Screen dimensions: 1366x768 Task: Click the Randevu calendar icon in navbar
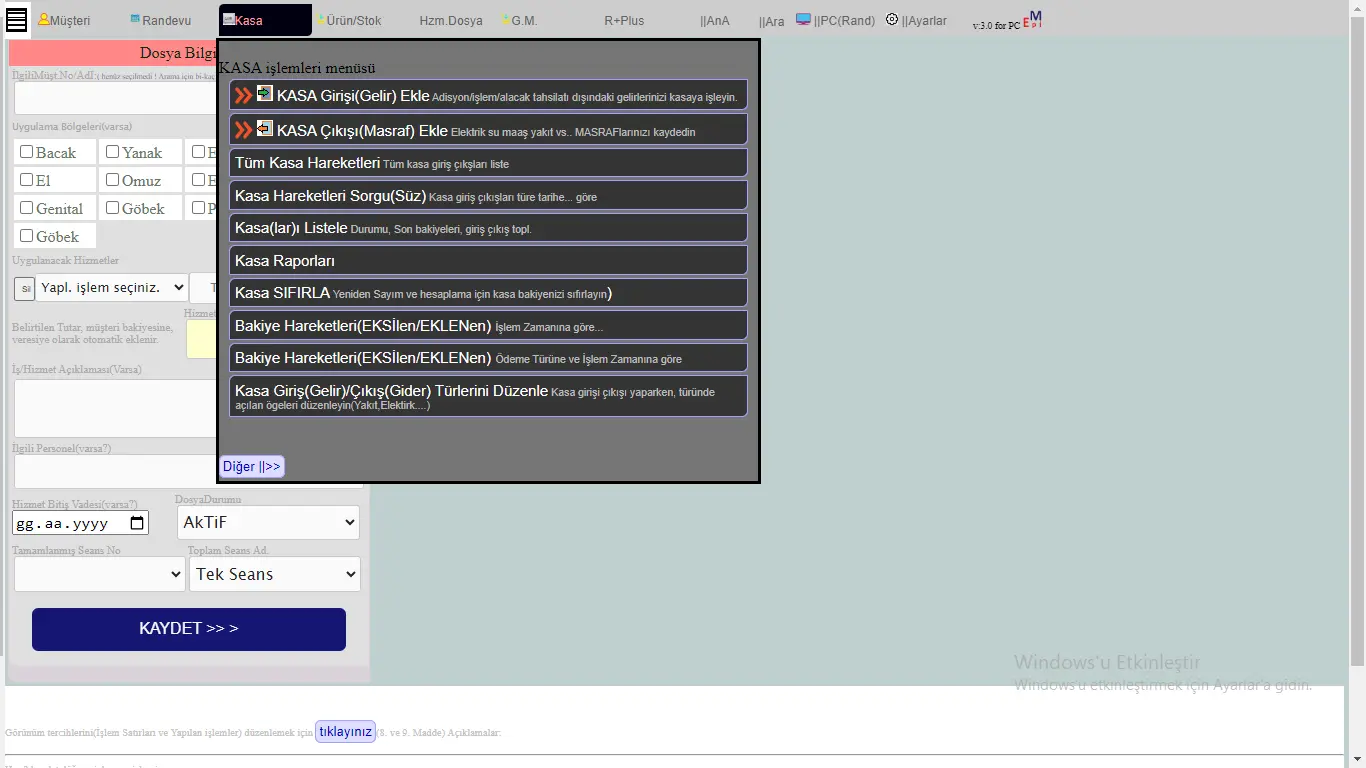135,19
